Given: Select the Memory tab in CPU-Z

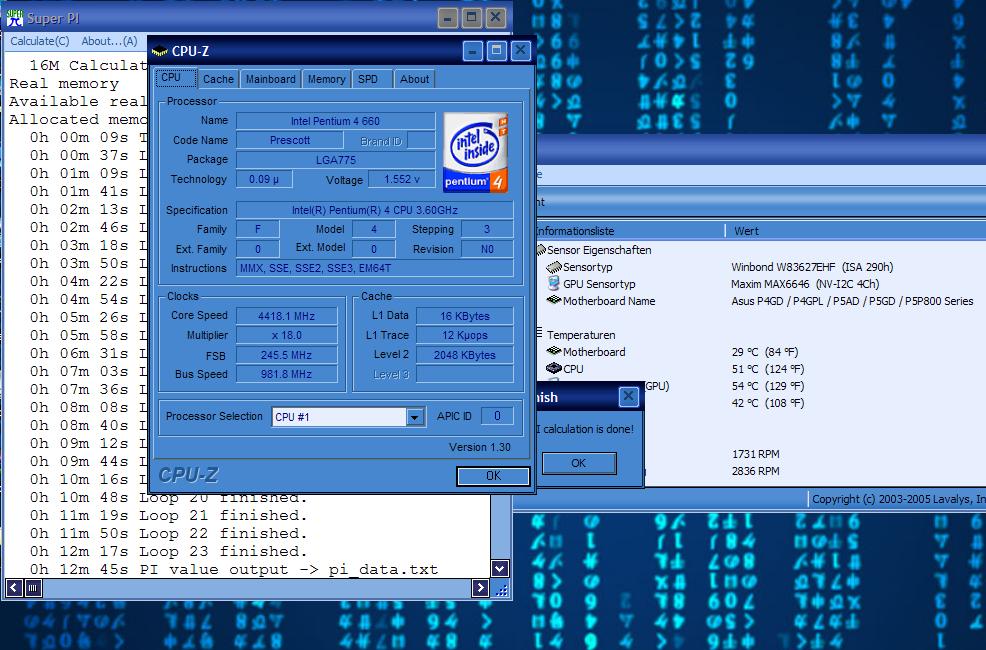Looking at the screenshot, I should click(x=326, y=79).
